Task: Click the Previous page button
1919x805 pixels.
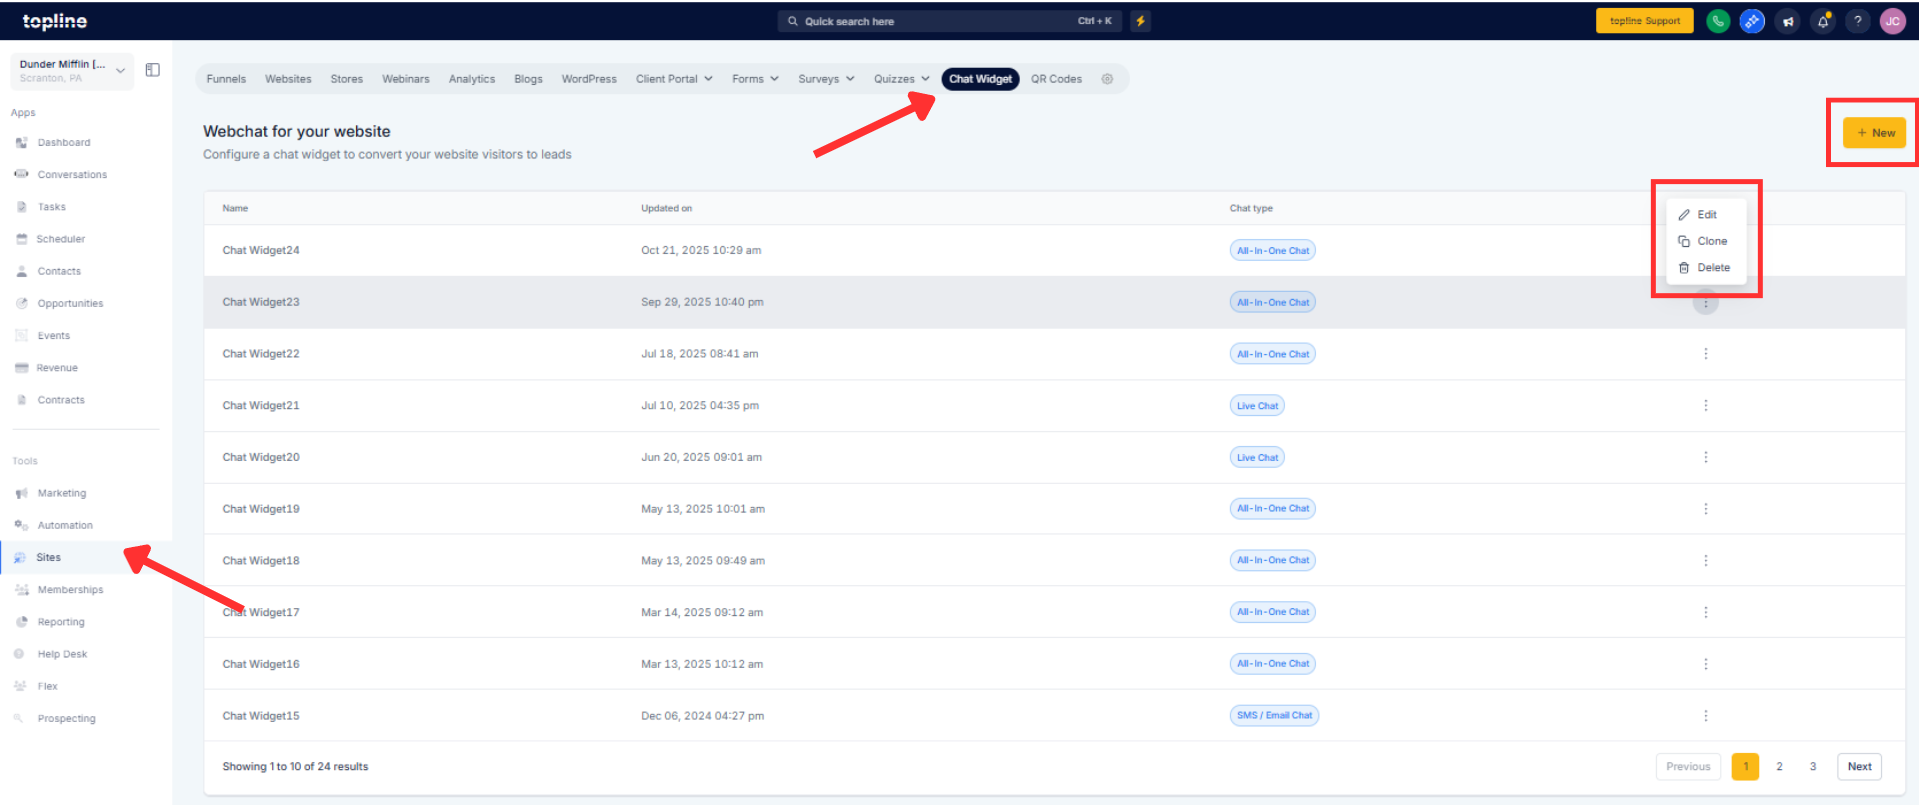Action: tap(1688, 767)
